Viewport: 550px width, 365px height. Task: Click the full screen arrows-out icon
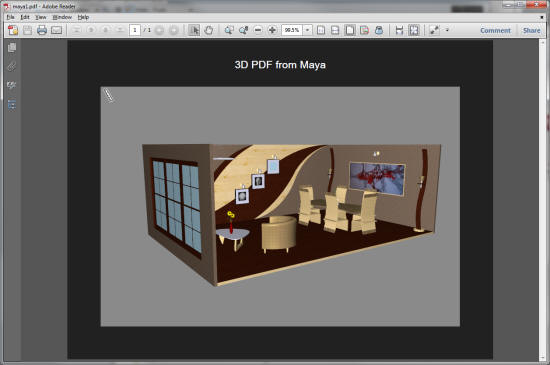414,30
